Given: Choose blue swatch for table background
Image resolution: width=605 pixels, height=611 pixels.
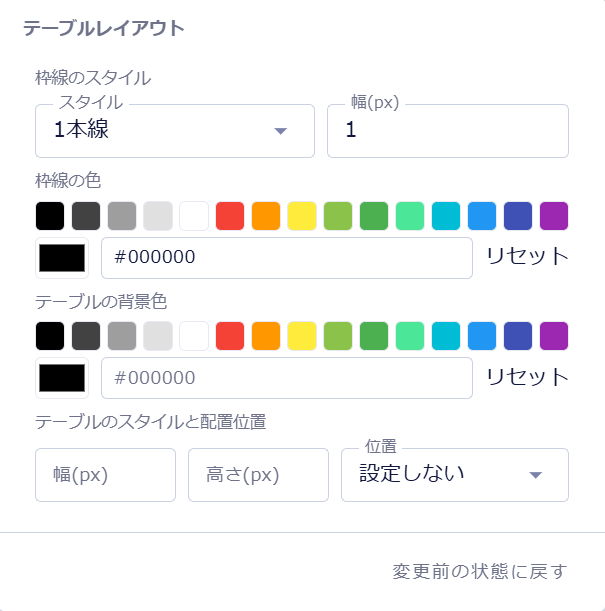Looking at the screenshot, I should (x=482, y=336).
